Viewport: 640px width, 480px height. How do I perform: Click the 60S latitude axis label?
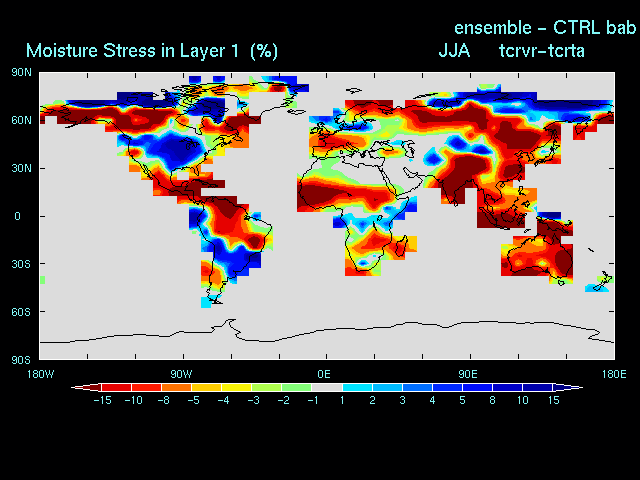[x=21, y=312]
